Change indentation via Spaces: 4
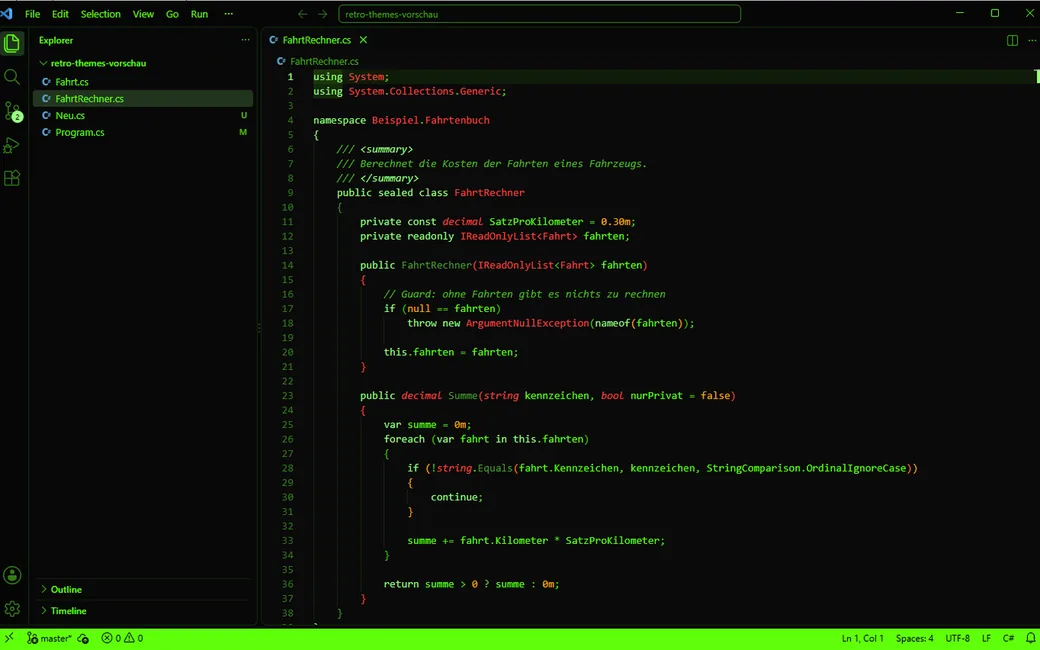Screen dimensions: 1040x650 point(915,638)
